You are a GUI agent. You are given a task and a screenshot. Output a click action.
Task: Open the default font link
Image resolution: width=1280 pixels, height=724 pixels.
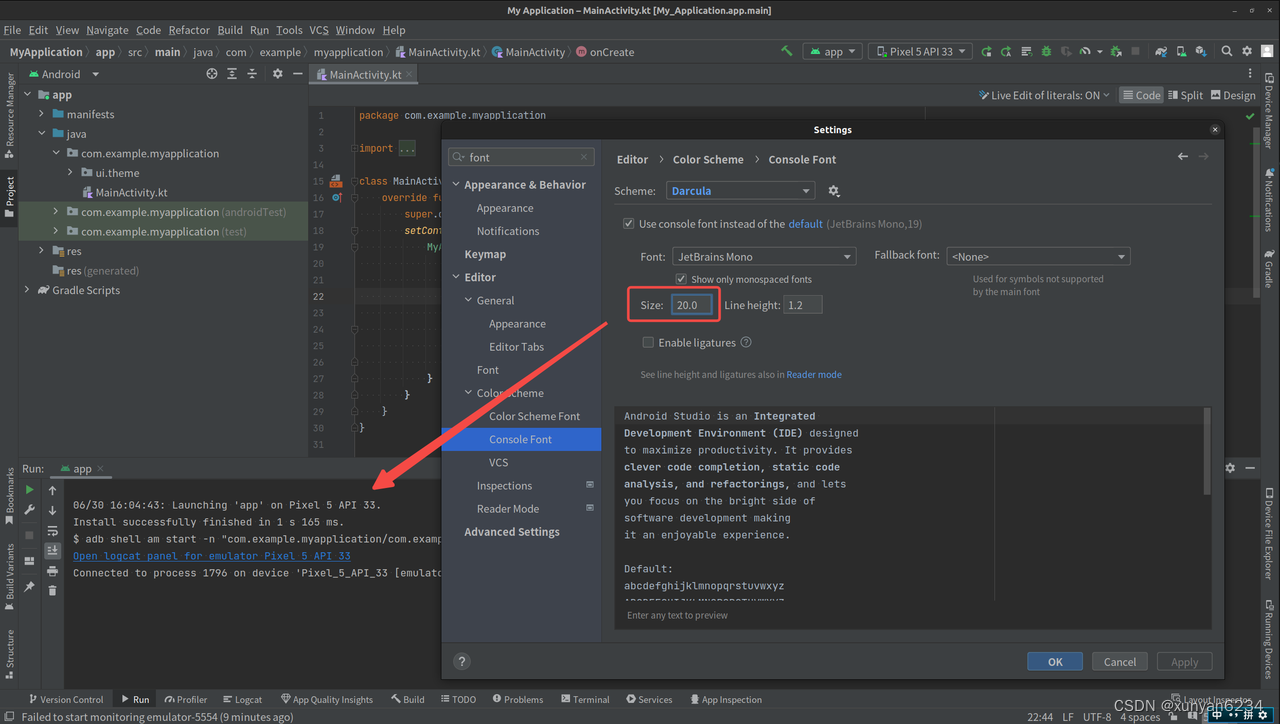pyautogui.click(x=805, y=224)
